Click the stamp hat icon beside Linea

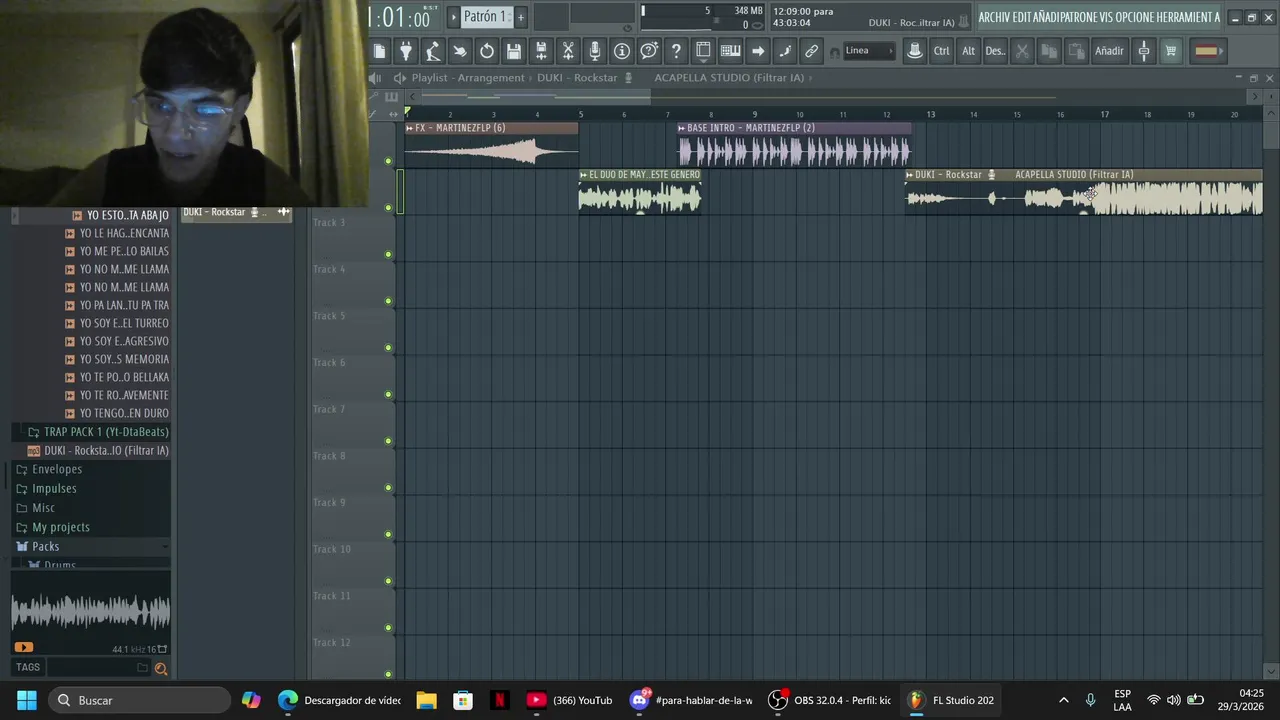[x=914, y=51]
